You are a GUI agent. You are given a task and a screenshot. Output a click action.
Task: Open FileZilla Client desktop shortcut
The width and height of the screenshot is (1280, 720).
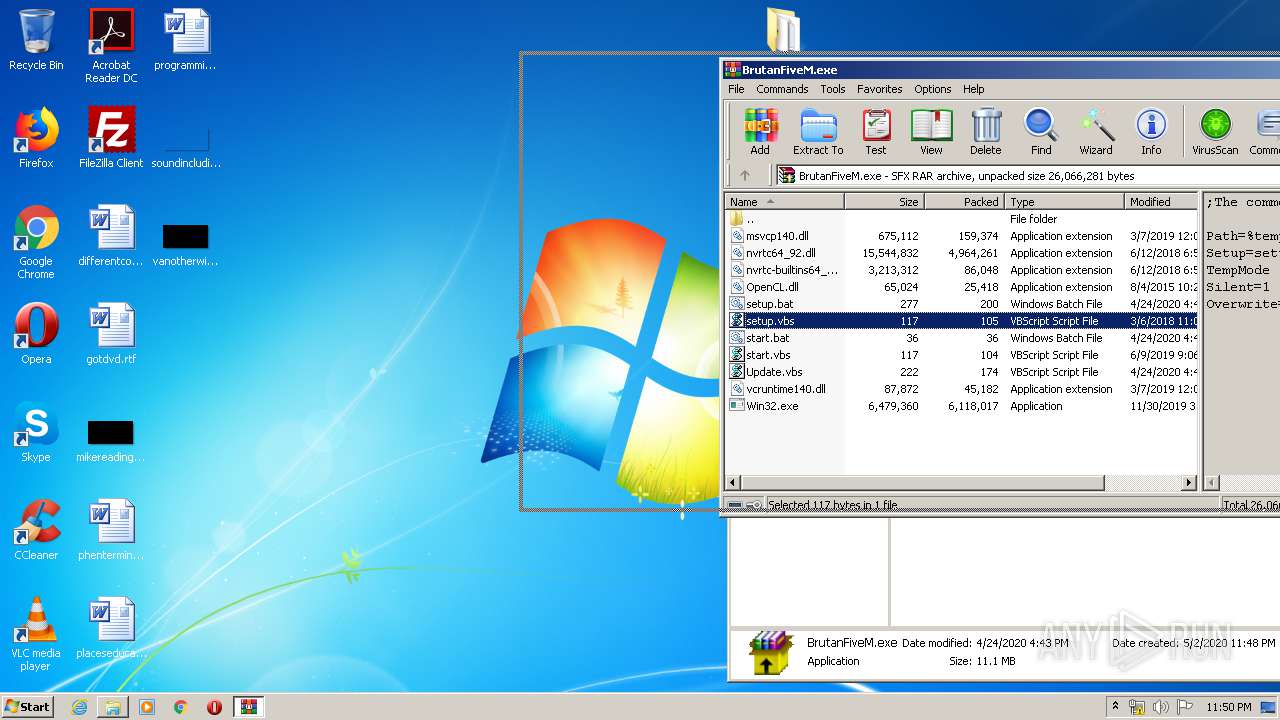[111, 138]
